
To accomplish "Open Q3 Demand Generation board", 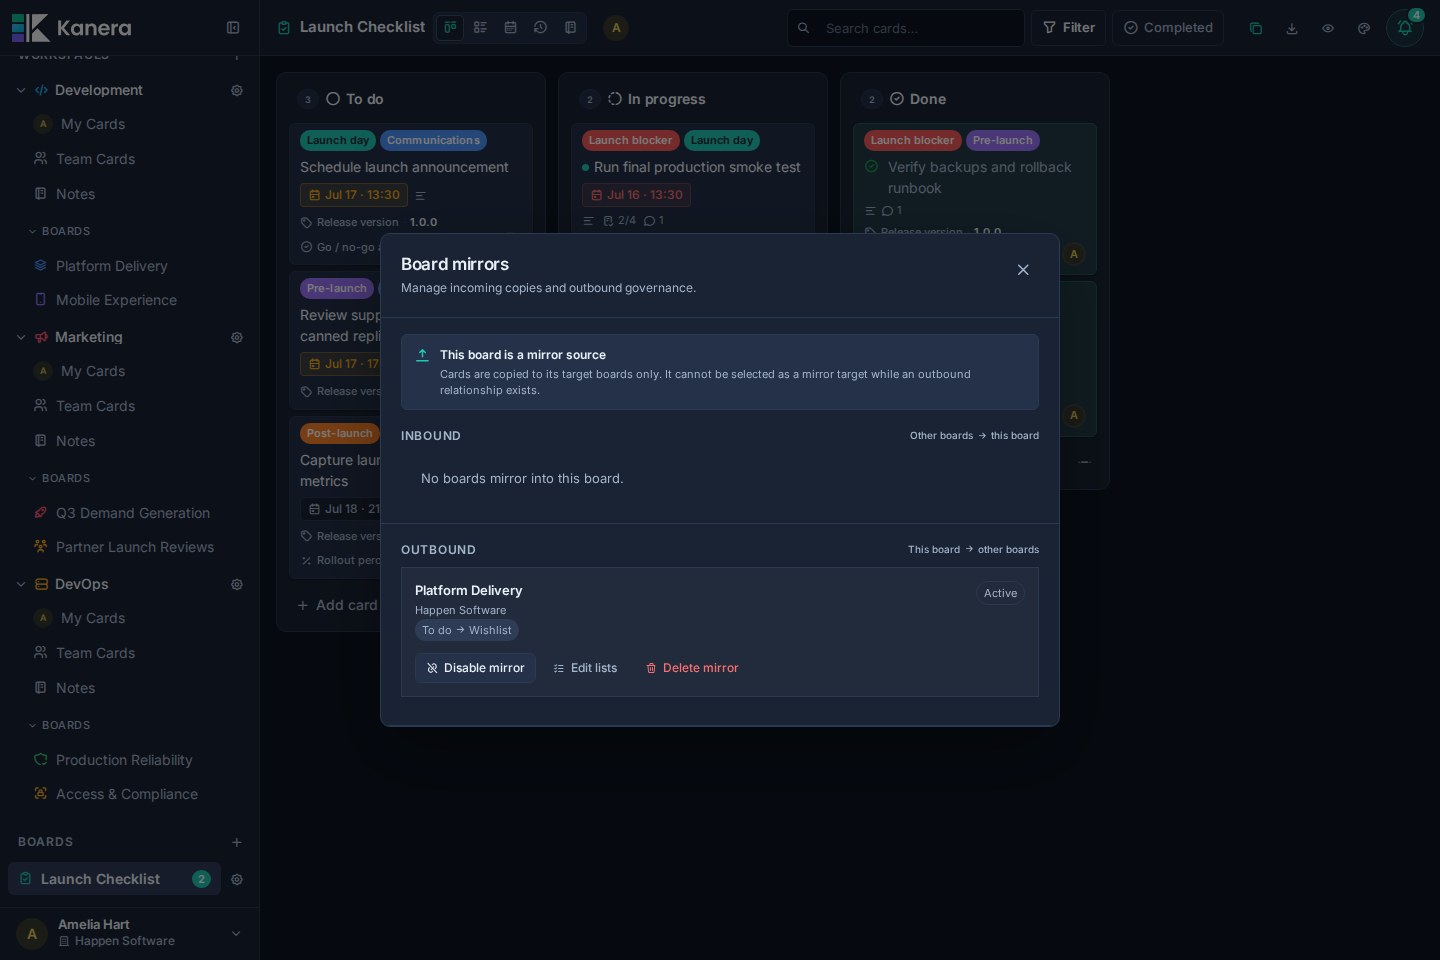I will point(132,513).
